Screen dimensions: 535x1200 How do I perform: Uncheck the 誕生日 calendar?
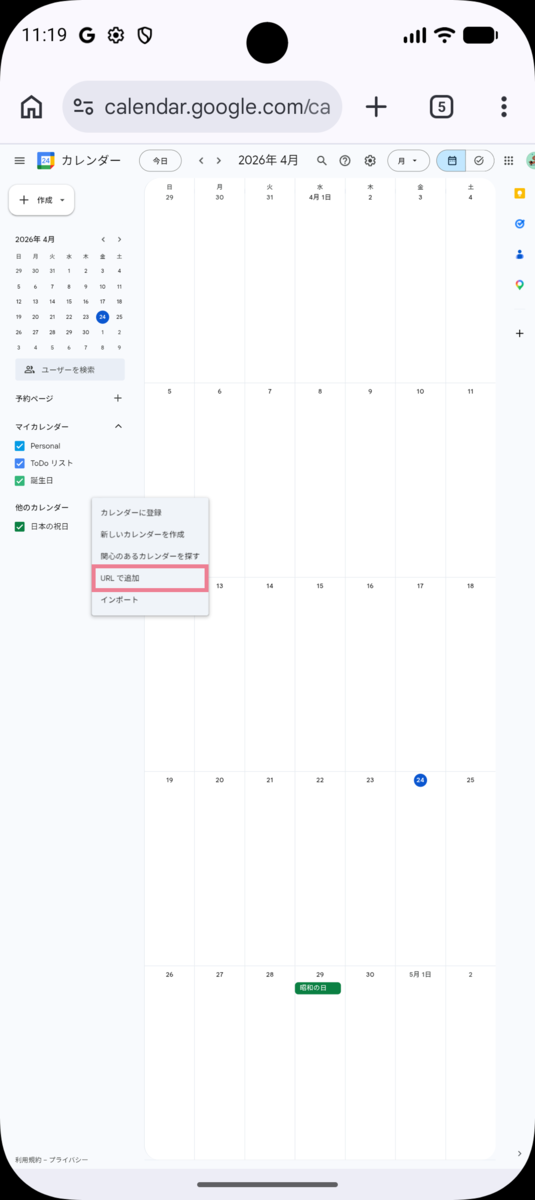click(x=20, y=481)
